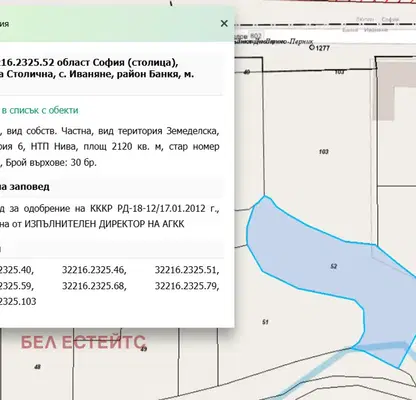Click the partially hidden neighbor ID ending 2325.40
Screen dimensions: 416x400
pos(17,270)
